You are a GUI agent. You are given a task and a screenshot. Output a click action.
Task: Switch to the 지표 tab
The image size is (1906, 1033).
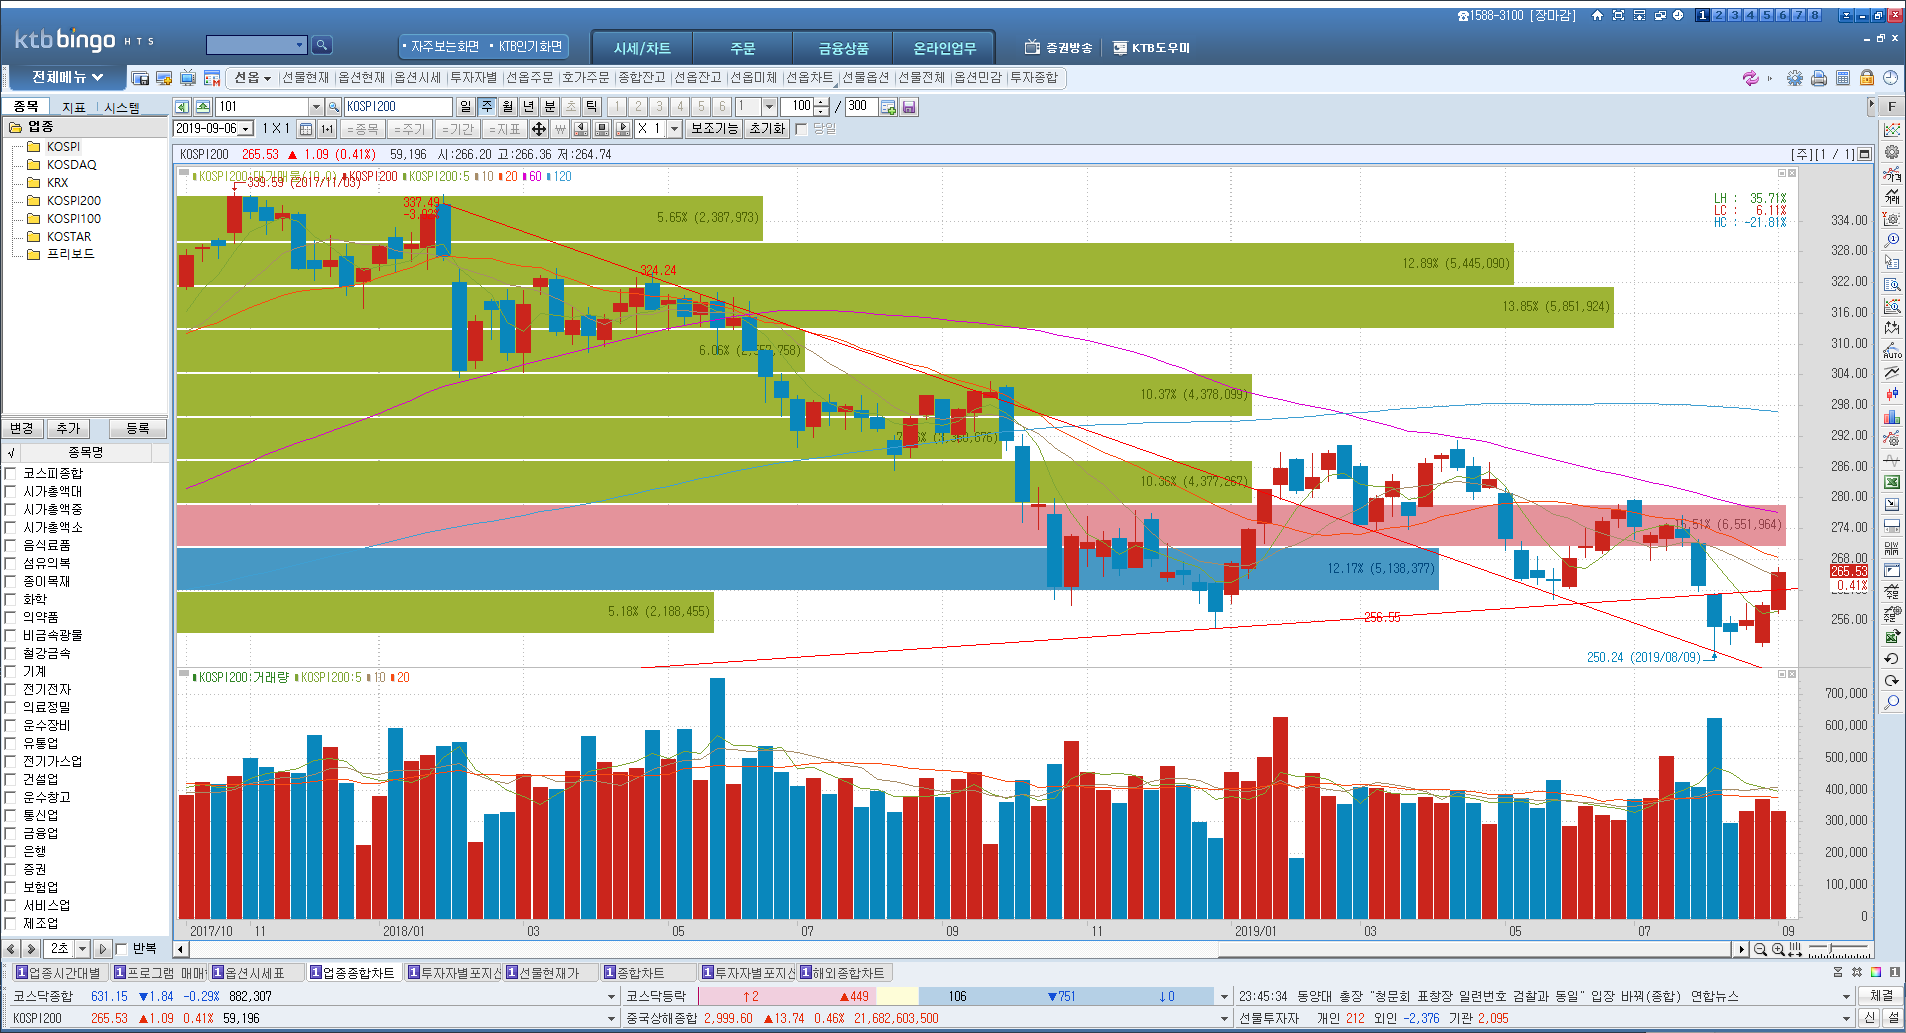(x=74, y=107)
